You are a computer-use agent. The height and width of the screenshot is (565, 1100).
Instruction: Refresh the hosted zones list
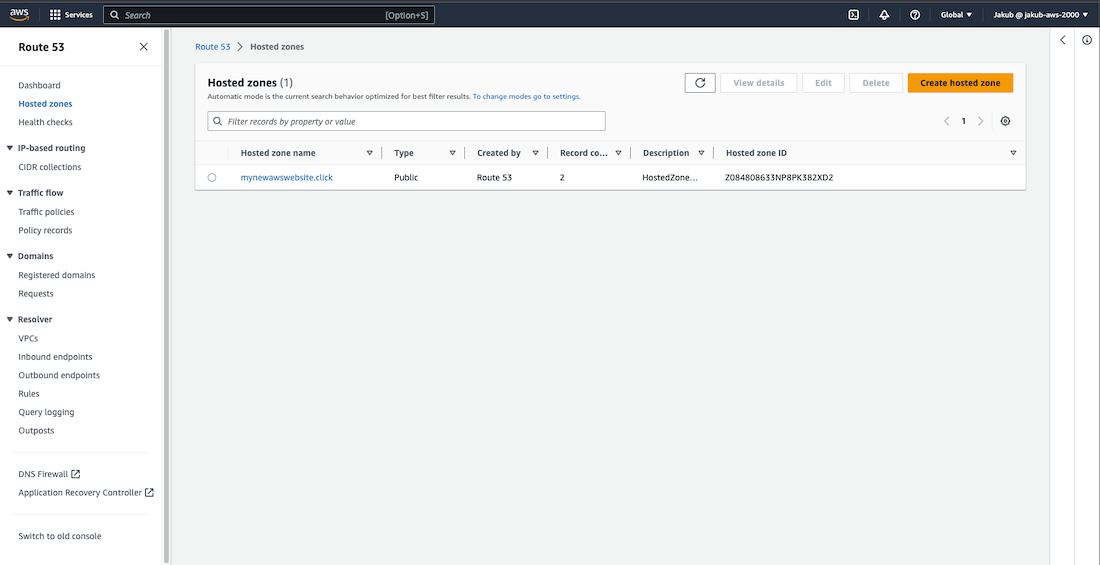pos(700,83)
